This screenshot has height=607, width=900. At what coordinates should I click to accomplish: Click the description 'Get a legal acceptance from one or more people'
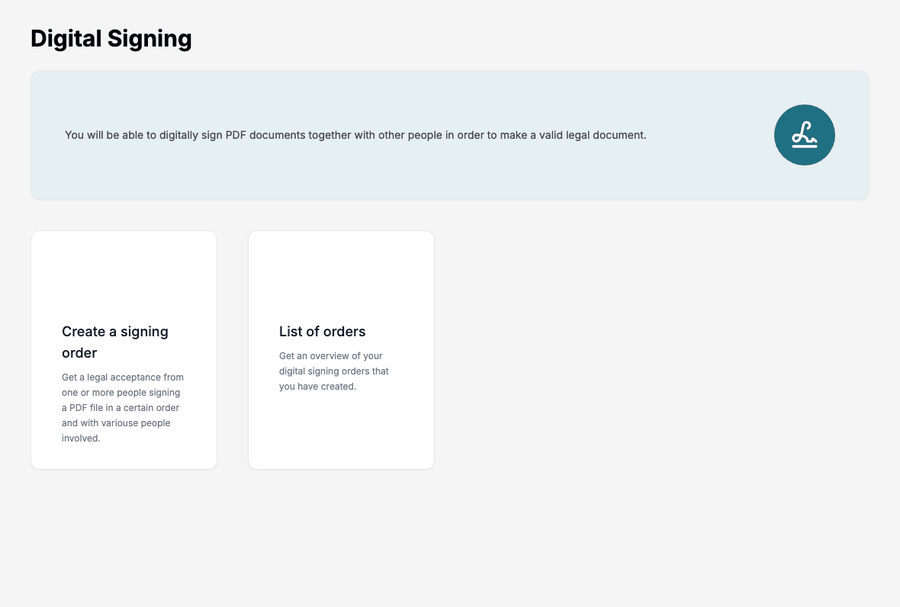(x=123, y=407)
